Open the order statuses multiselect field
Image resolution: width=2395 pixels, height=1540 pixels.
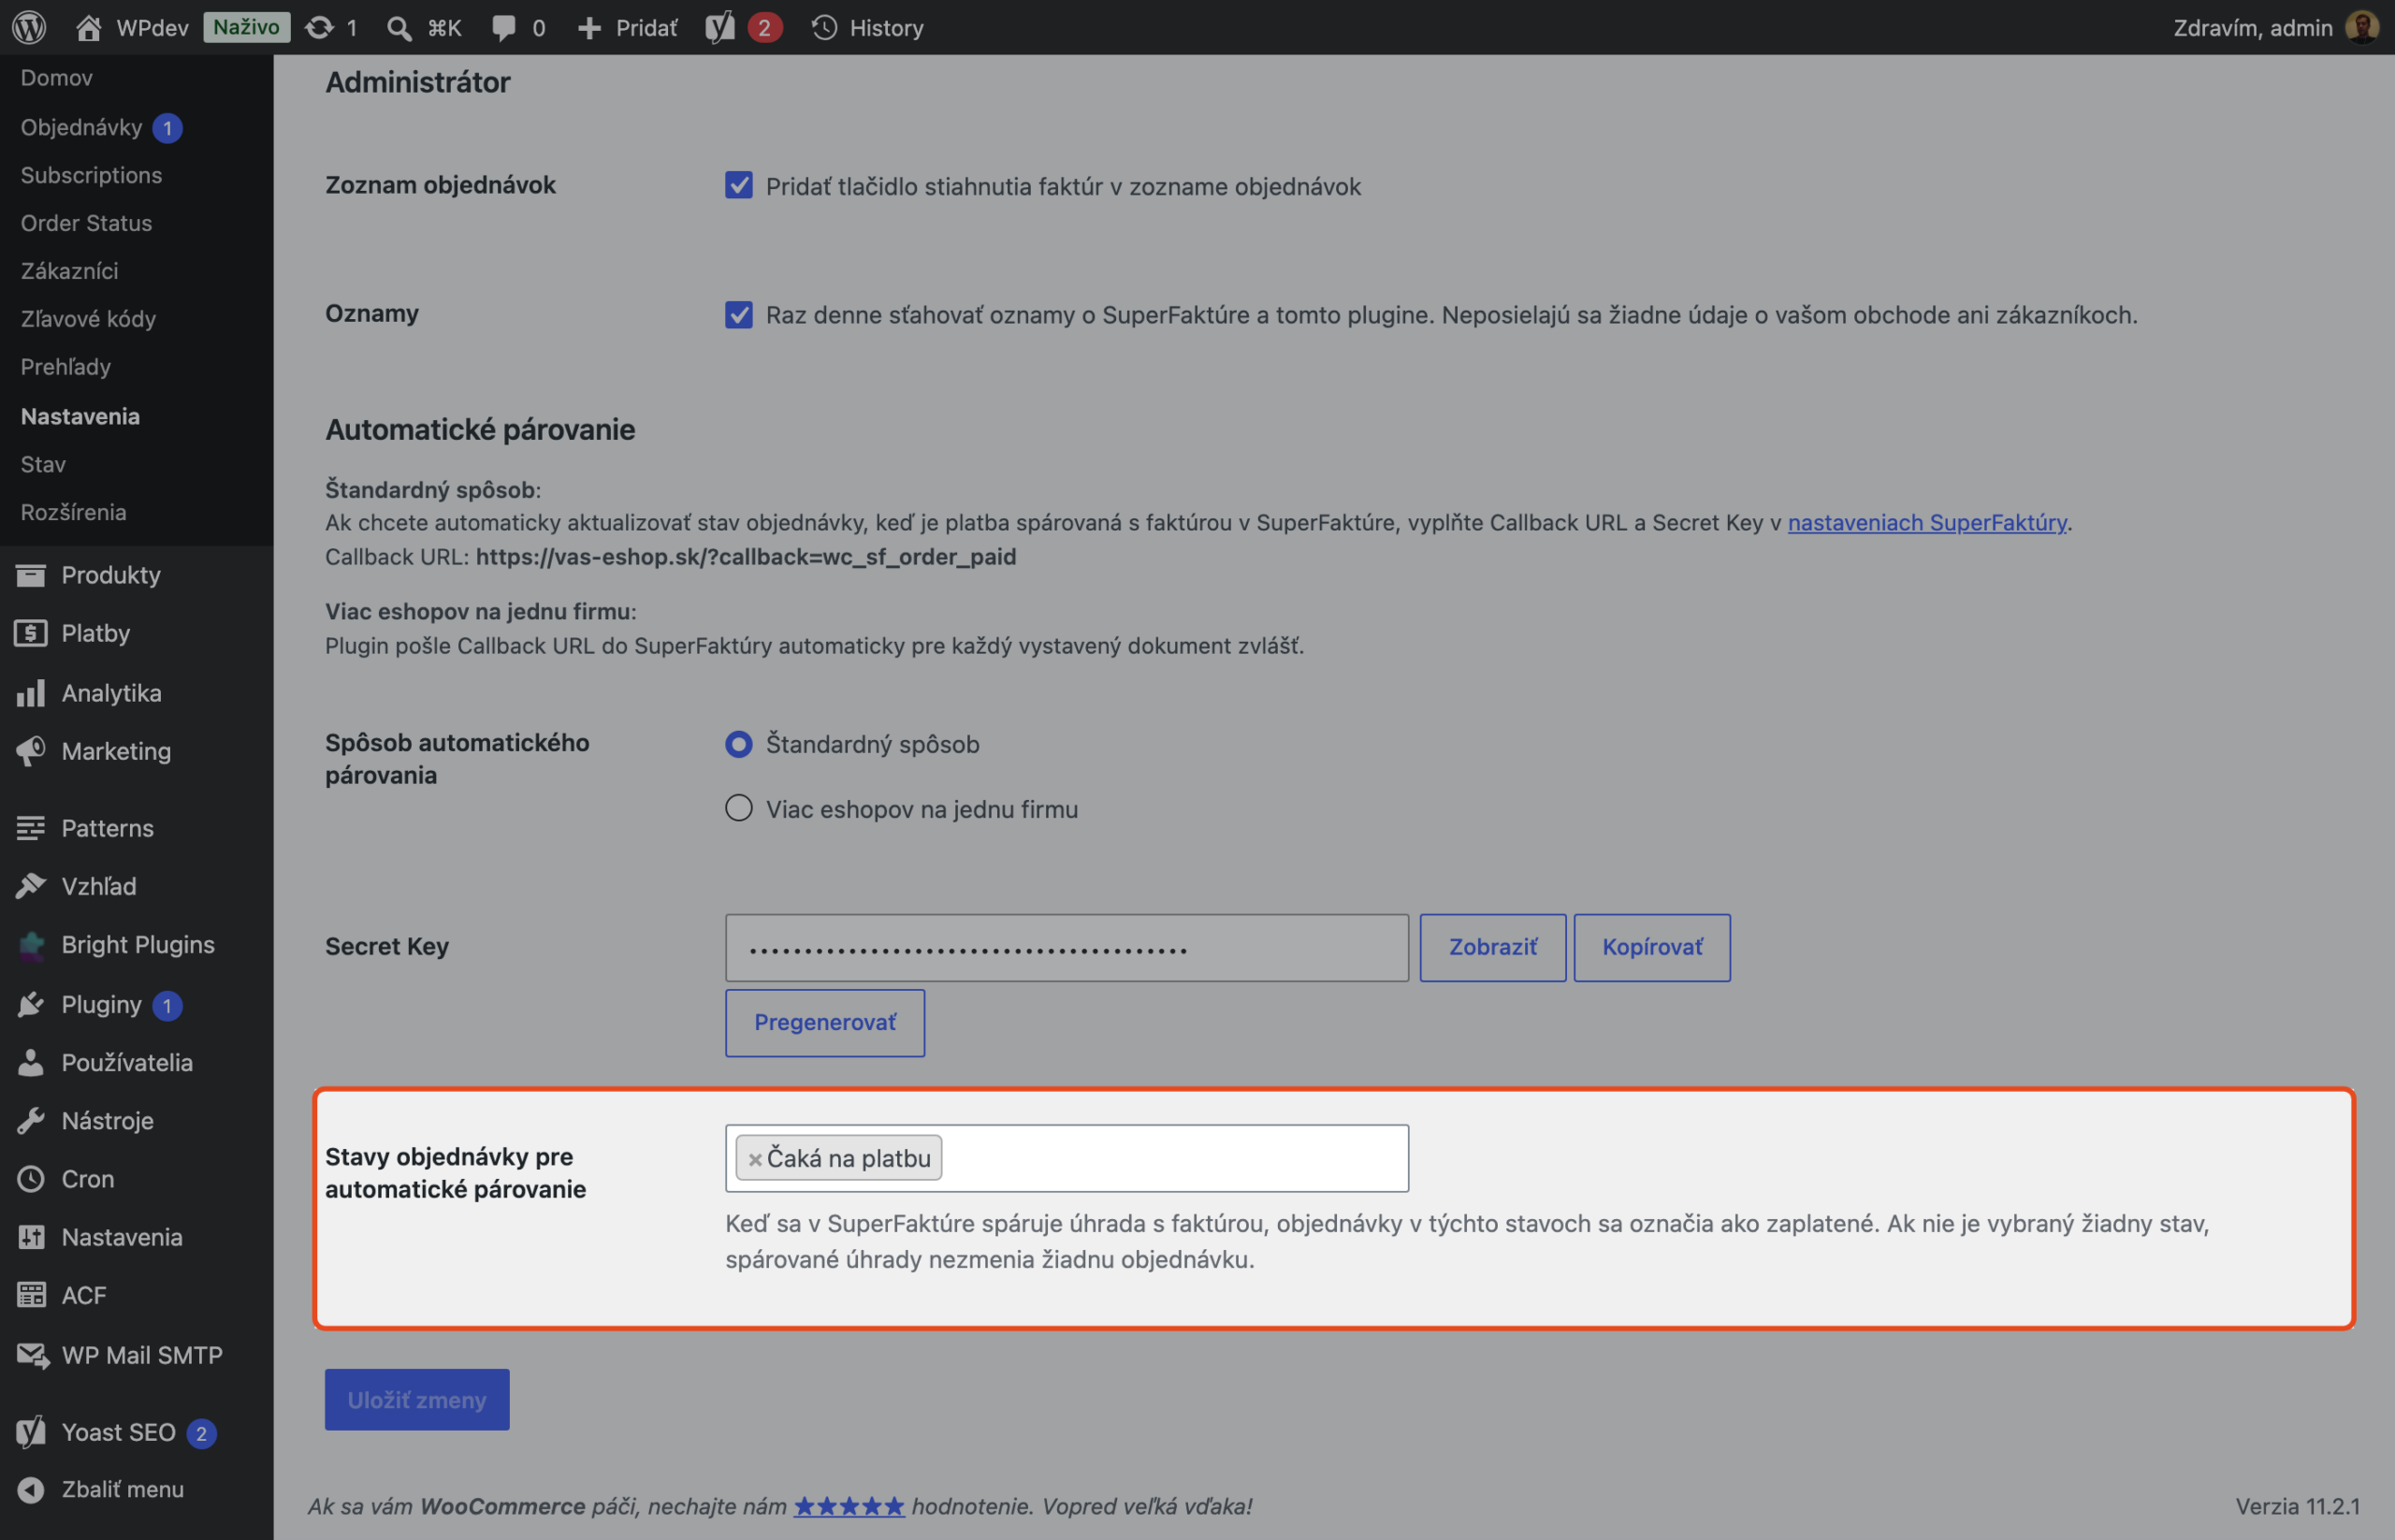point(1067,1158)
